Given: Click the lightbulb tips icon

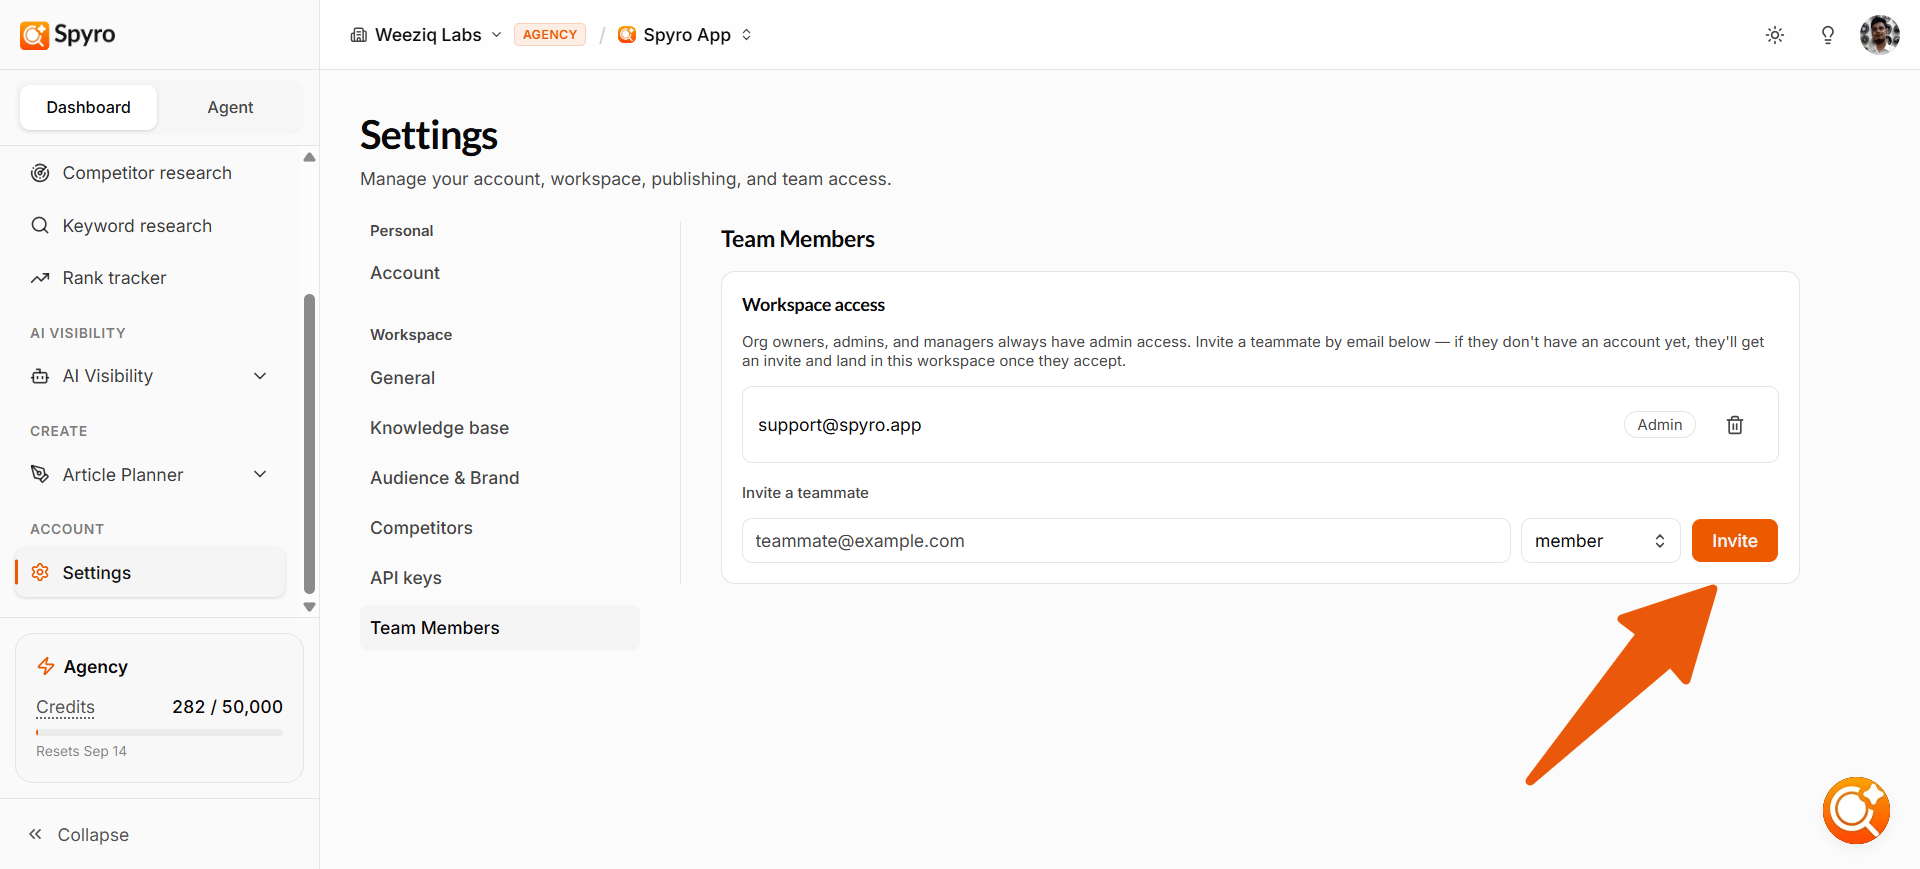Looking at the screenshot, I should [x=1828, y=35].
